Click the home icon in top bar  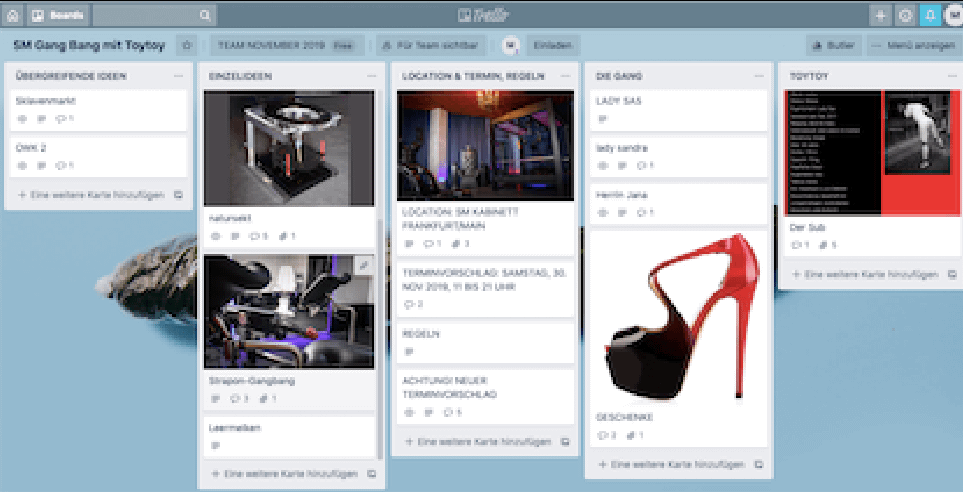(12, 15)
